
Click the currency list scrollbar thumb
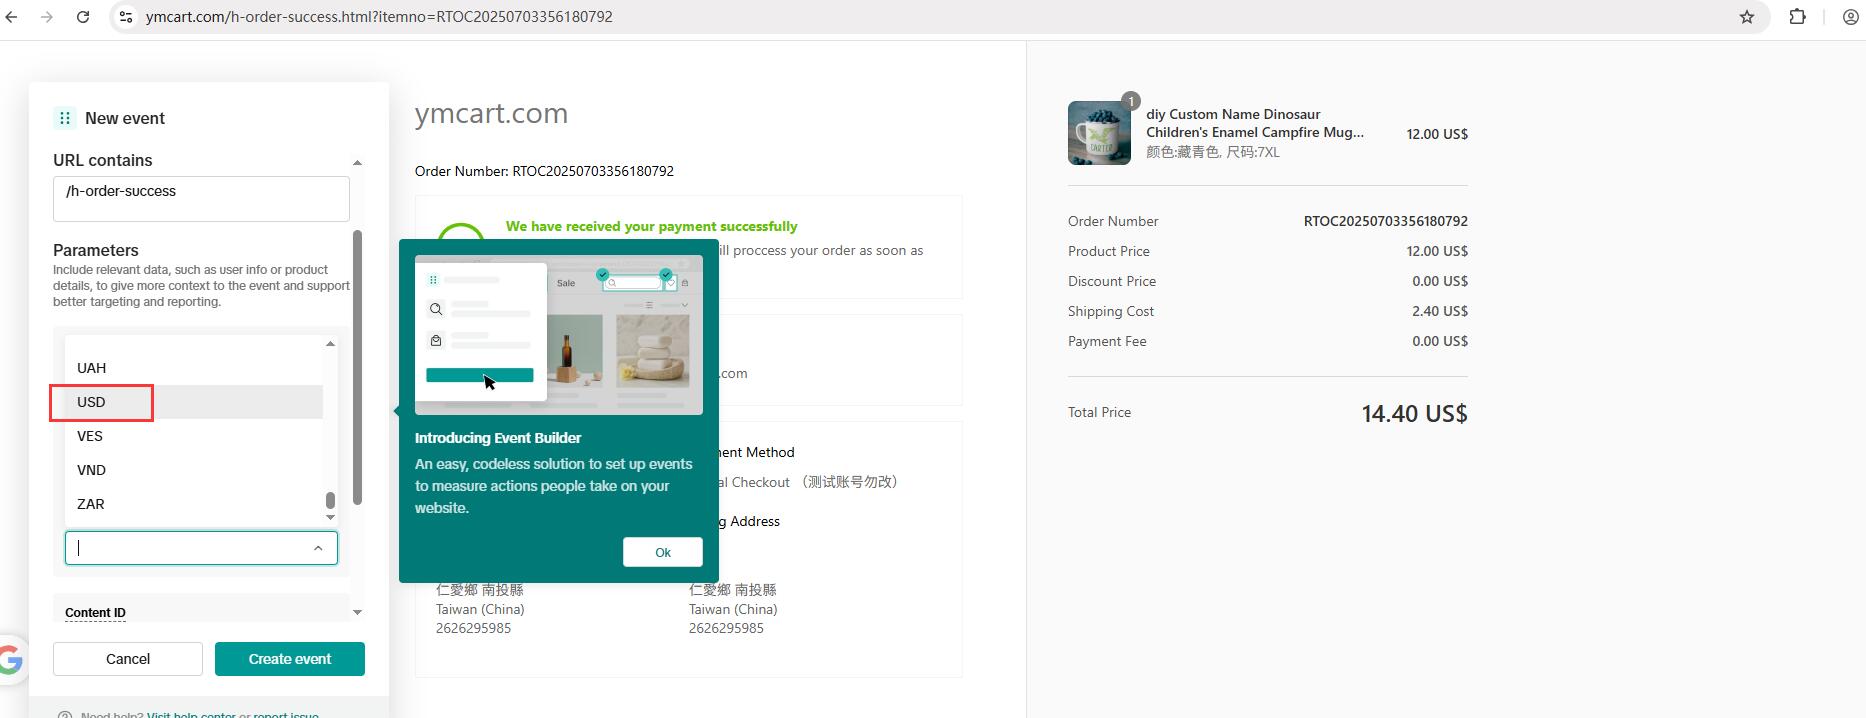(330, 500)
